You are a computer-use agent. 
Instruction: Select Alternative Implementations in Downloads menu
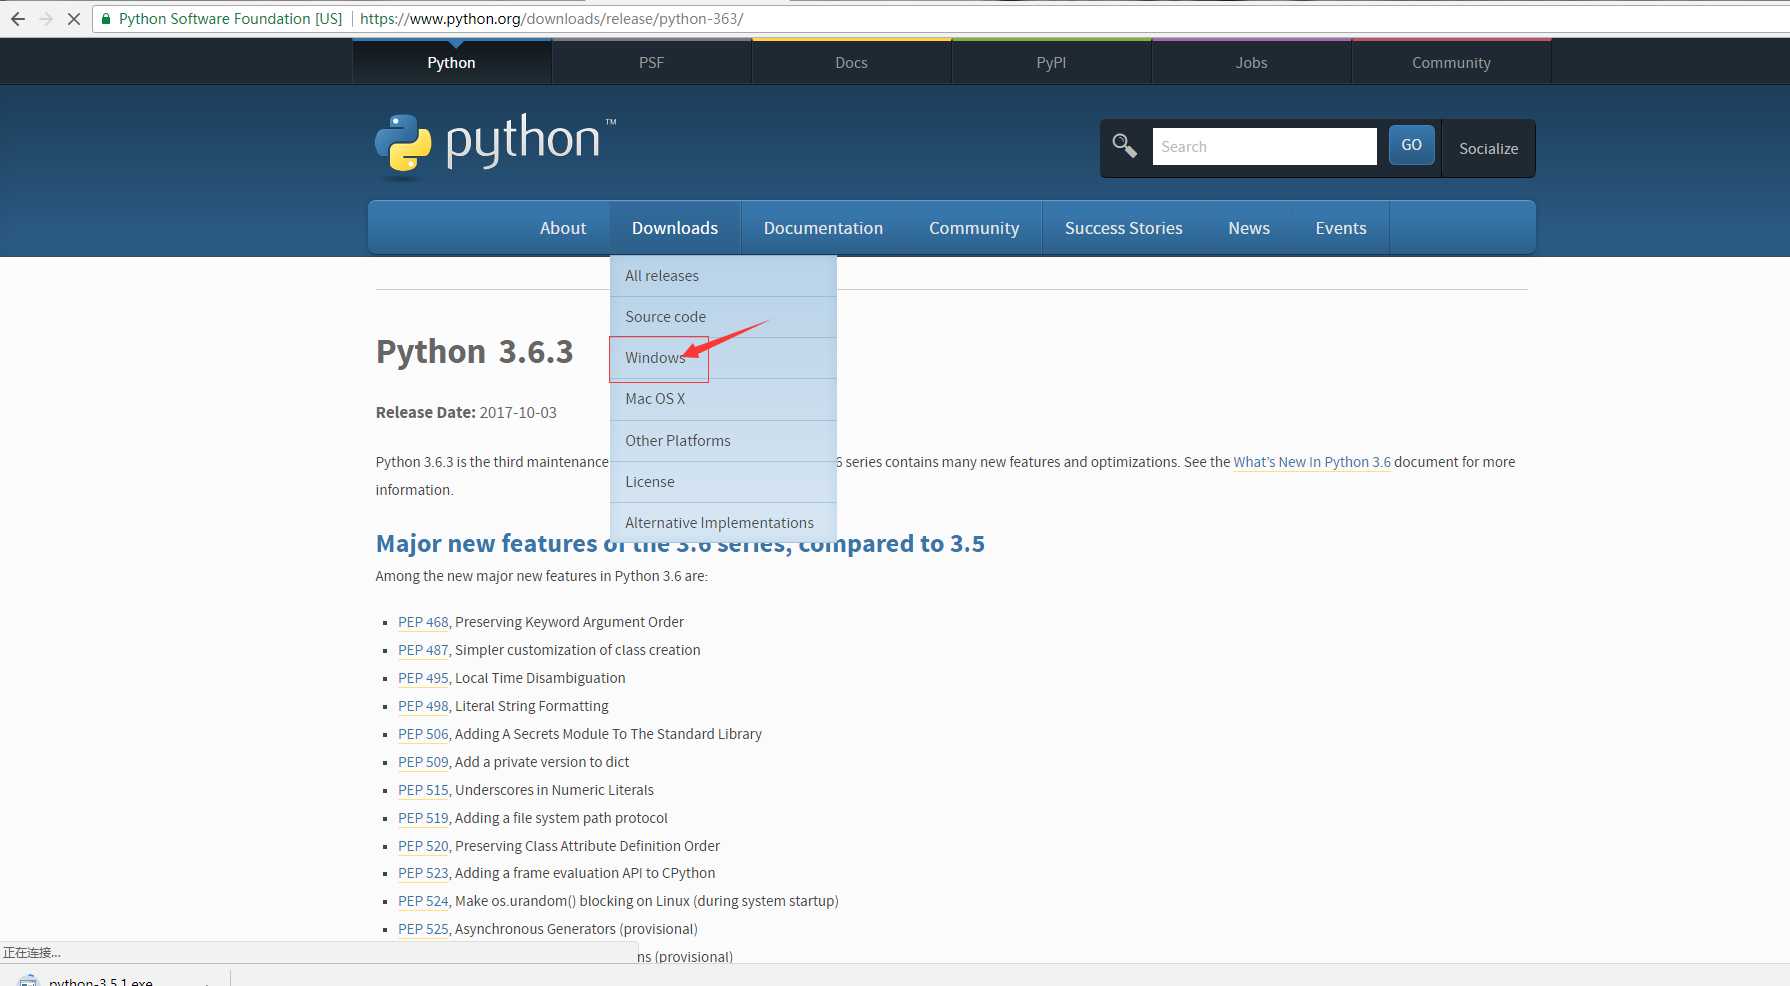pyautogui.click(x=723, y=523)
